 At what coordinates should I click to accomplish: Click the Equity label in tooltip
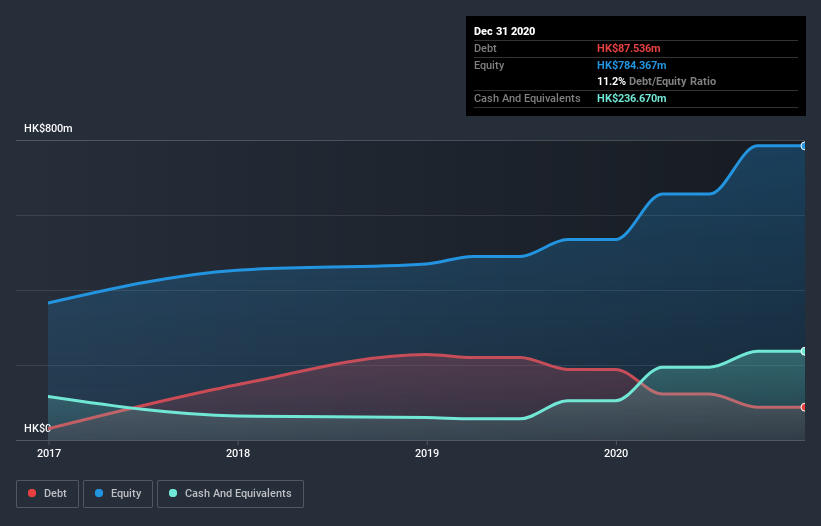click(x=489, y=65)
